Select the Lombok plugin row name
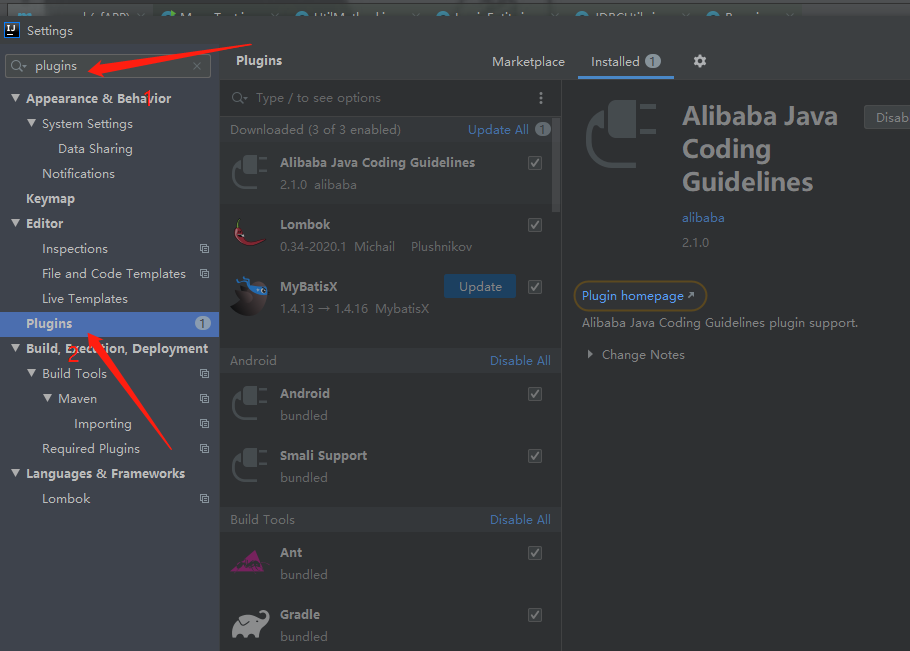 point(305,225)
